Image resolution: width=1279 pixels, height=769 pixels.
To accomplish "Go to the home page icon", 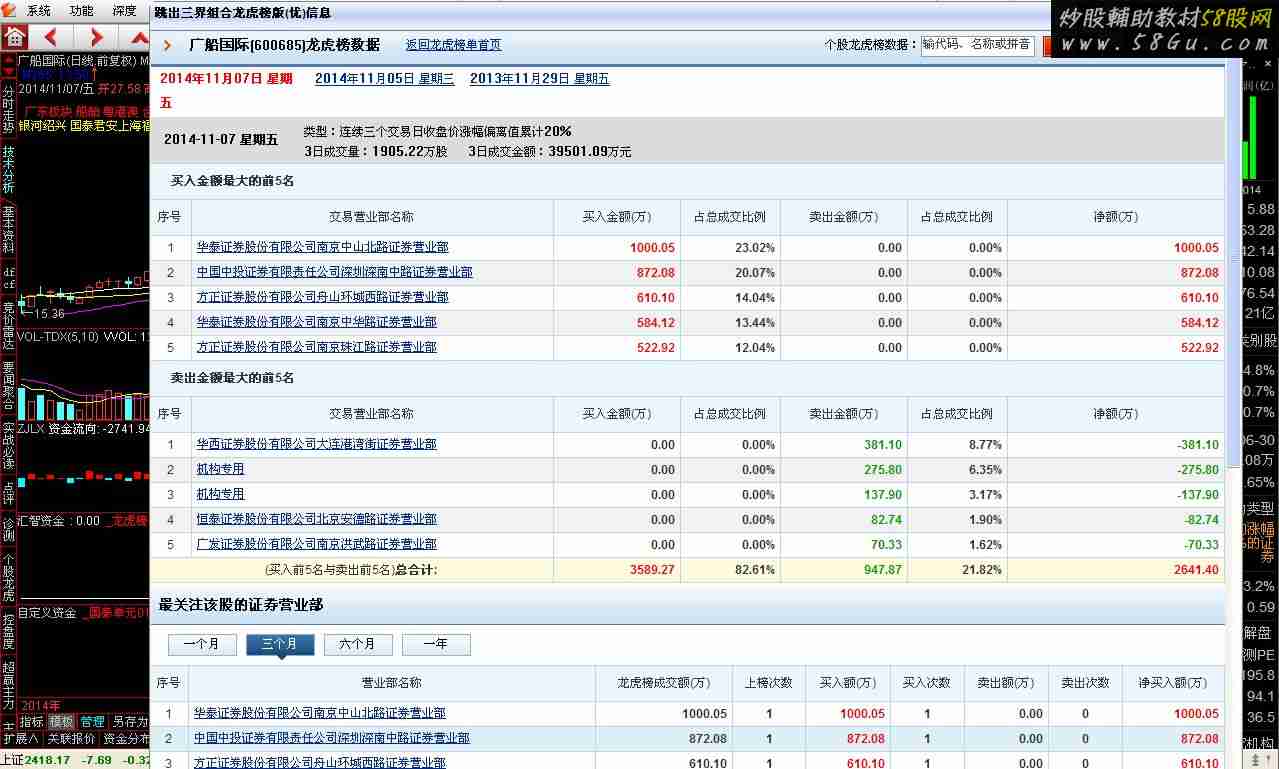I will pos(15,38).
